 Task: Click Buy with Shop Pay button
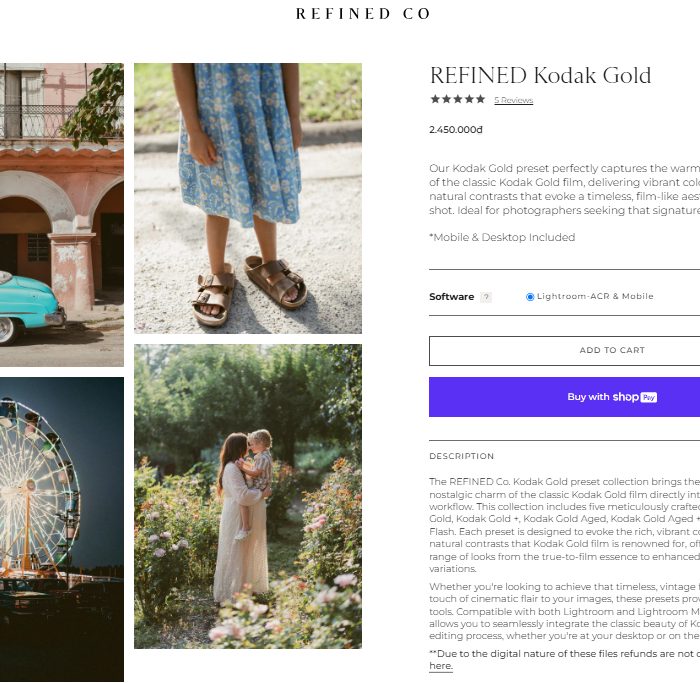612,397
